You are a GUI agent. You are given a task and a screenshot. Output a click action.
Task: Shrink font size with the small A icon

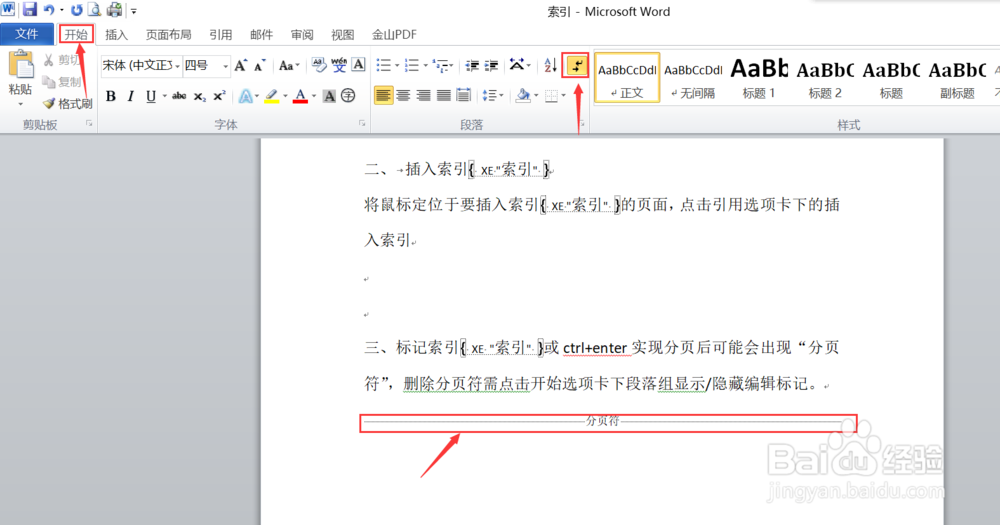(260, 65)
